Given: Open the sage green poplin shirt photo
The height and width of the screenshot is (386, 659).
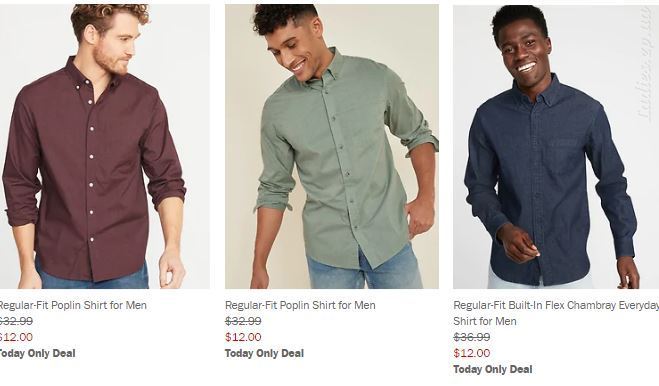Looking at the screenshot, I should point(332,146).
